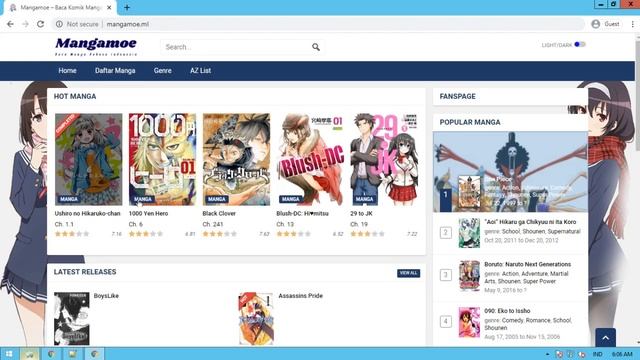Open the 090: Eko to Issho thumbnail
Screen dimensions: 640x360
(x=469, y=322)
